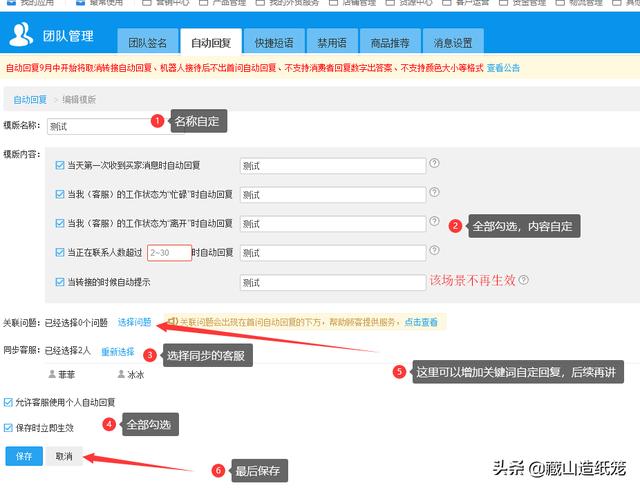This screenshot has height=490, width=640.
Task: Click 重新选择 to reselect synced agents
Action: coord(117,352)
